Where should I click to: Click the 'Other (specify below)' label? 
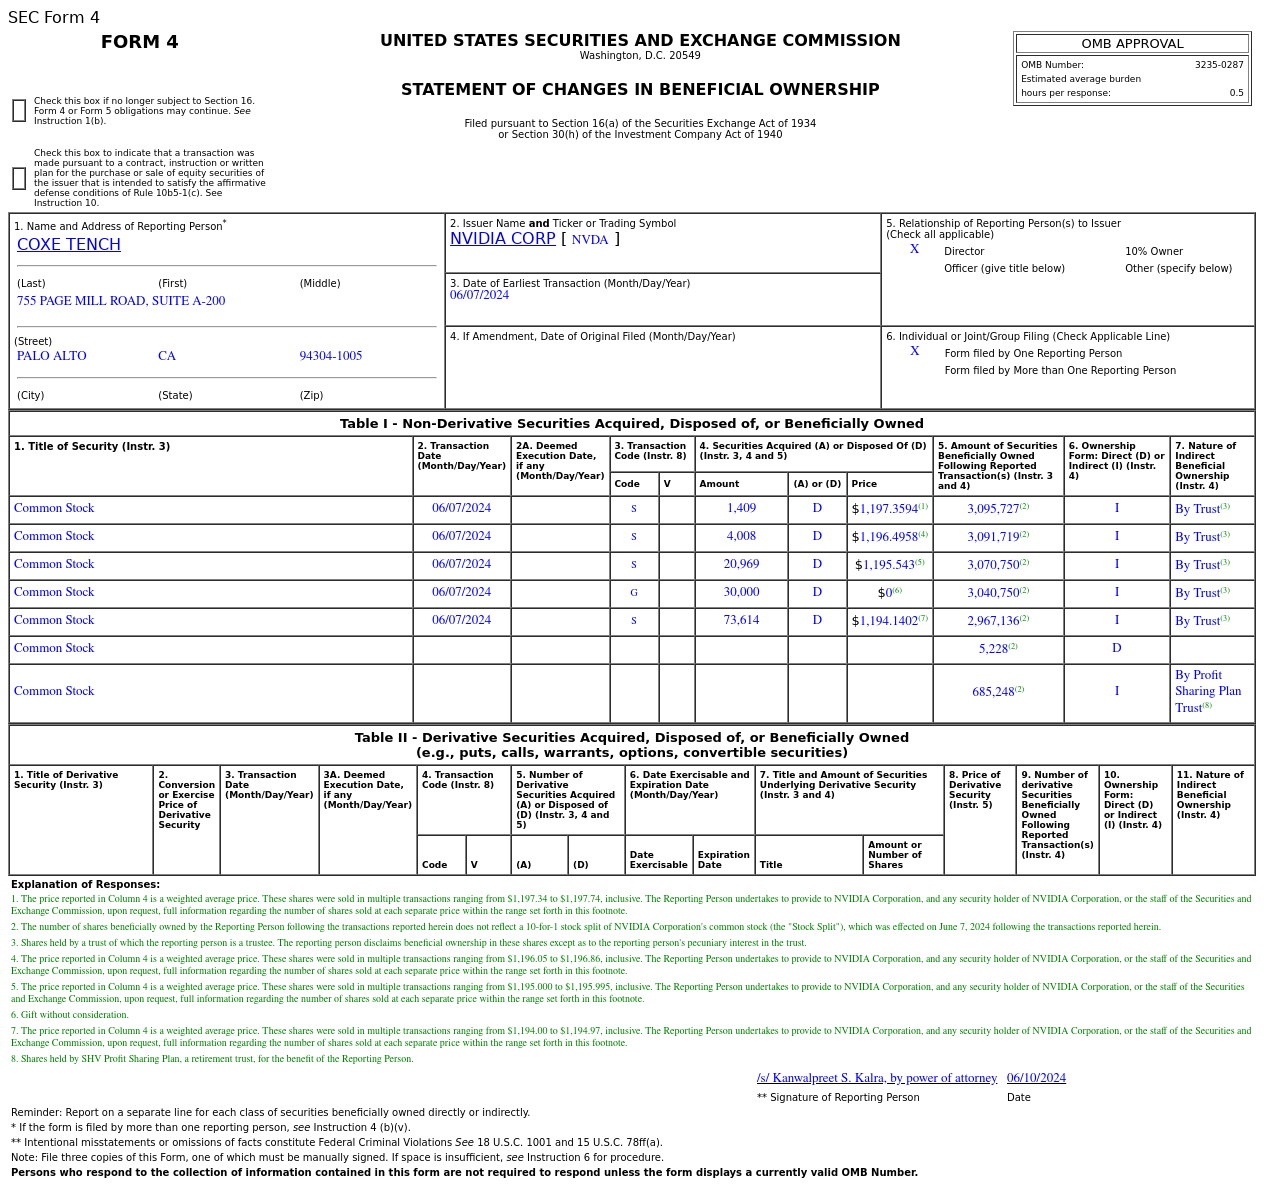pos(1178,269)
